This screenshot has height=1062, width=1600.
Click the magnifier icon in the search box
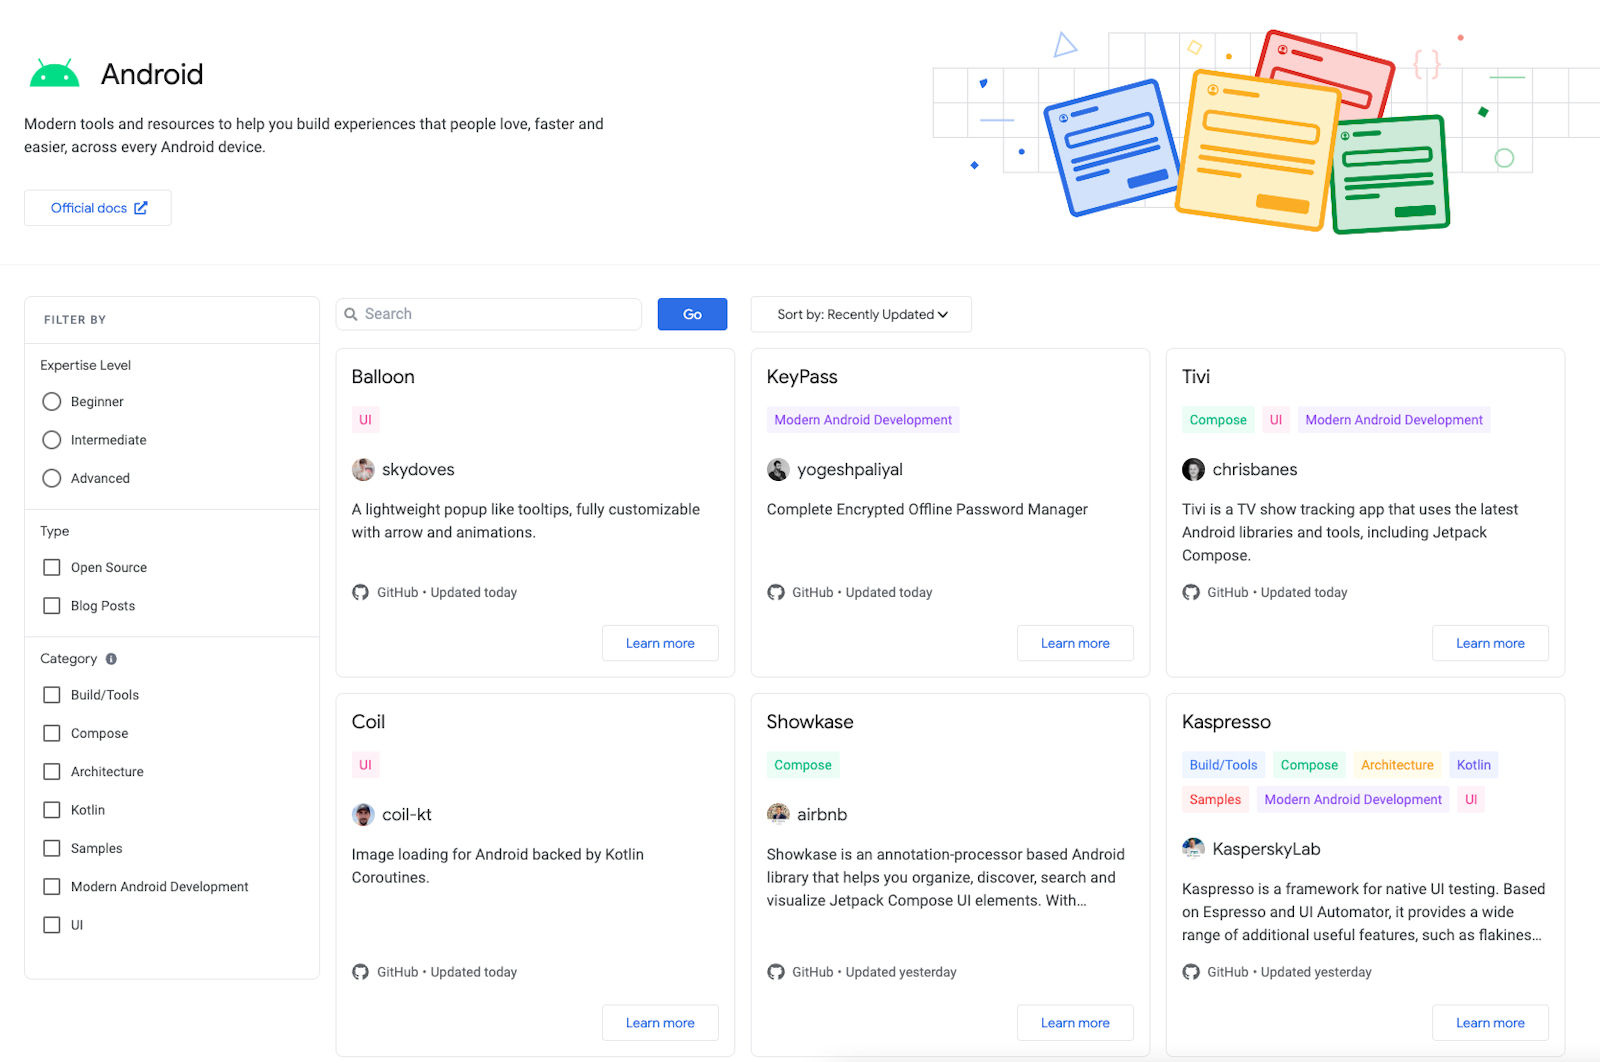pos(351,314)
